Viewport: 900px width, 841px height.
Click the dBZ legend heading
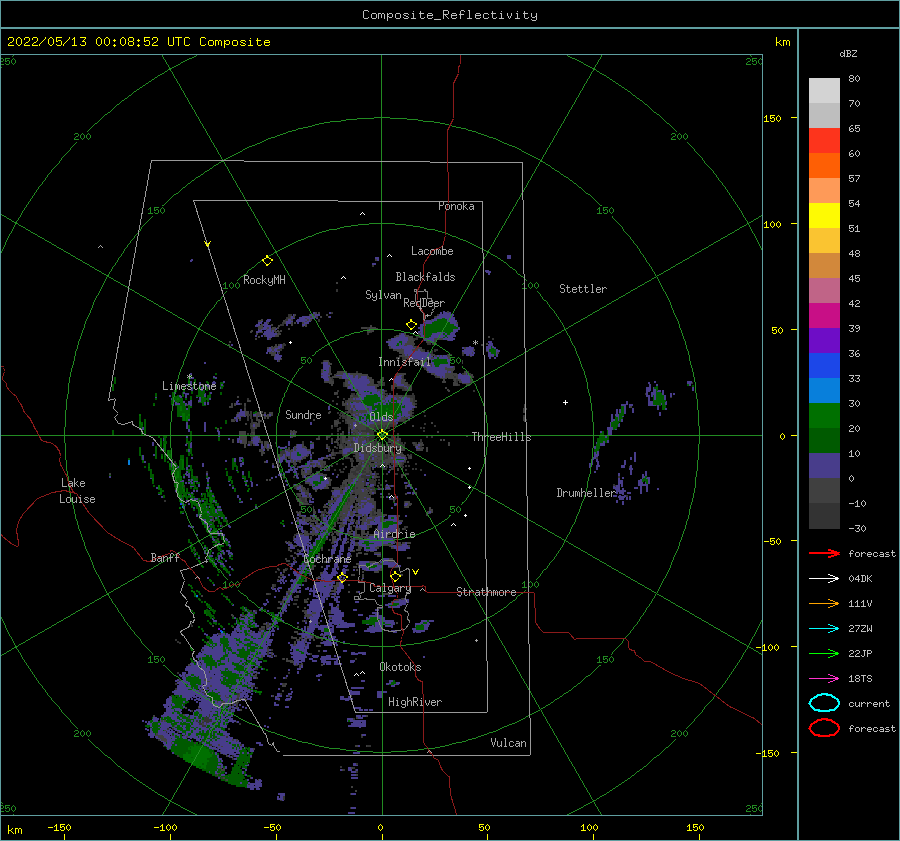(x=848, y=53)
